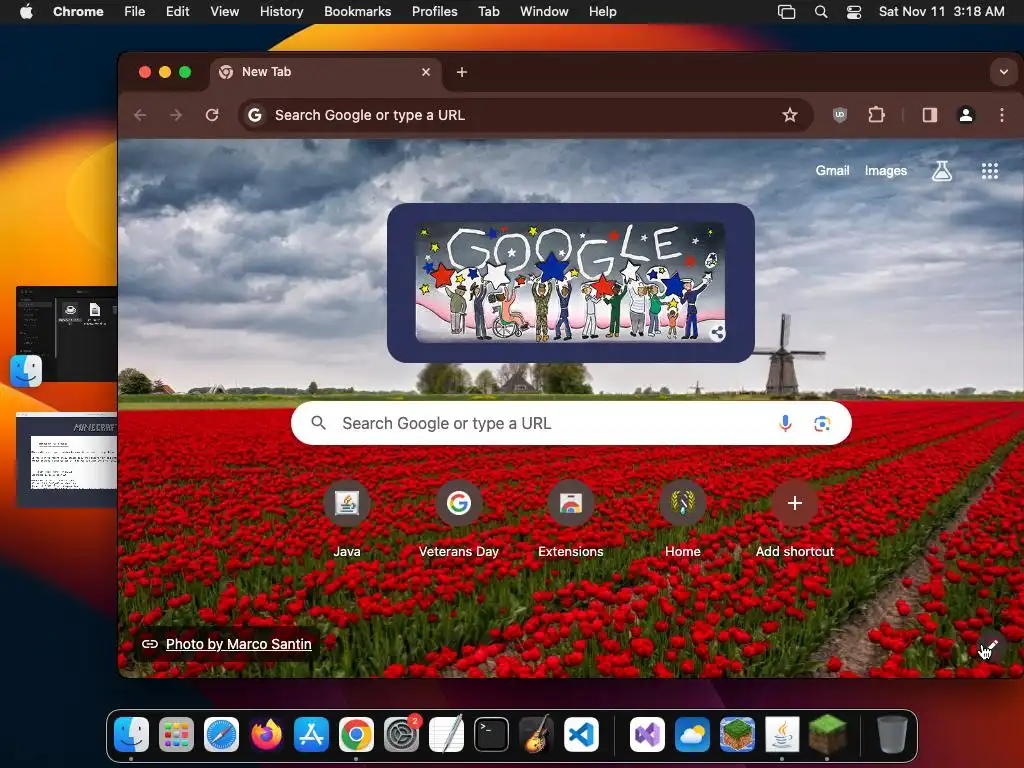Open Launchpad from the Dock
This screenshot has height=768, width=1024.
pyautogui.click(x=176, y=734)
